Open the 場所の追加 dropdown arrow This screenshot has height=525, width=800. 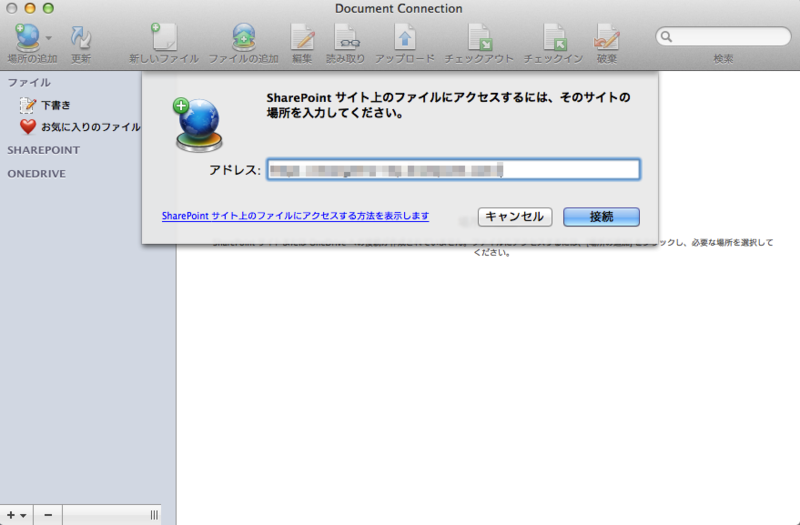click(49, 38)
